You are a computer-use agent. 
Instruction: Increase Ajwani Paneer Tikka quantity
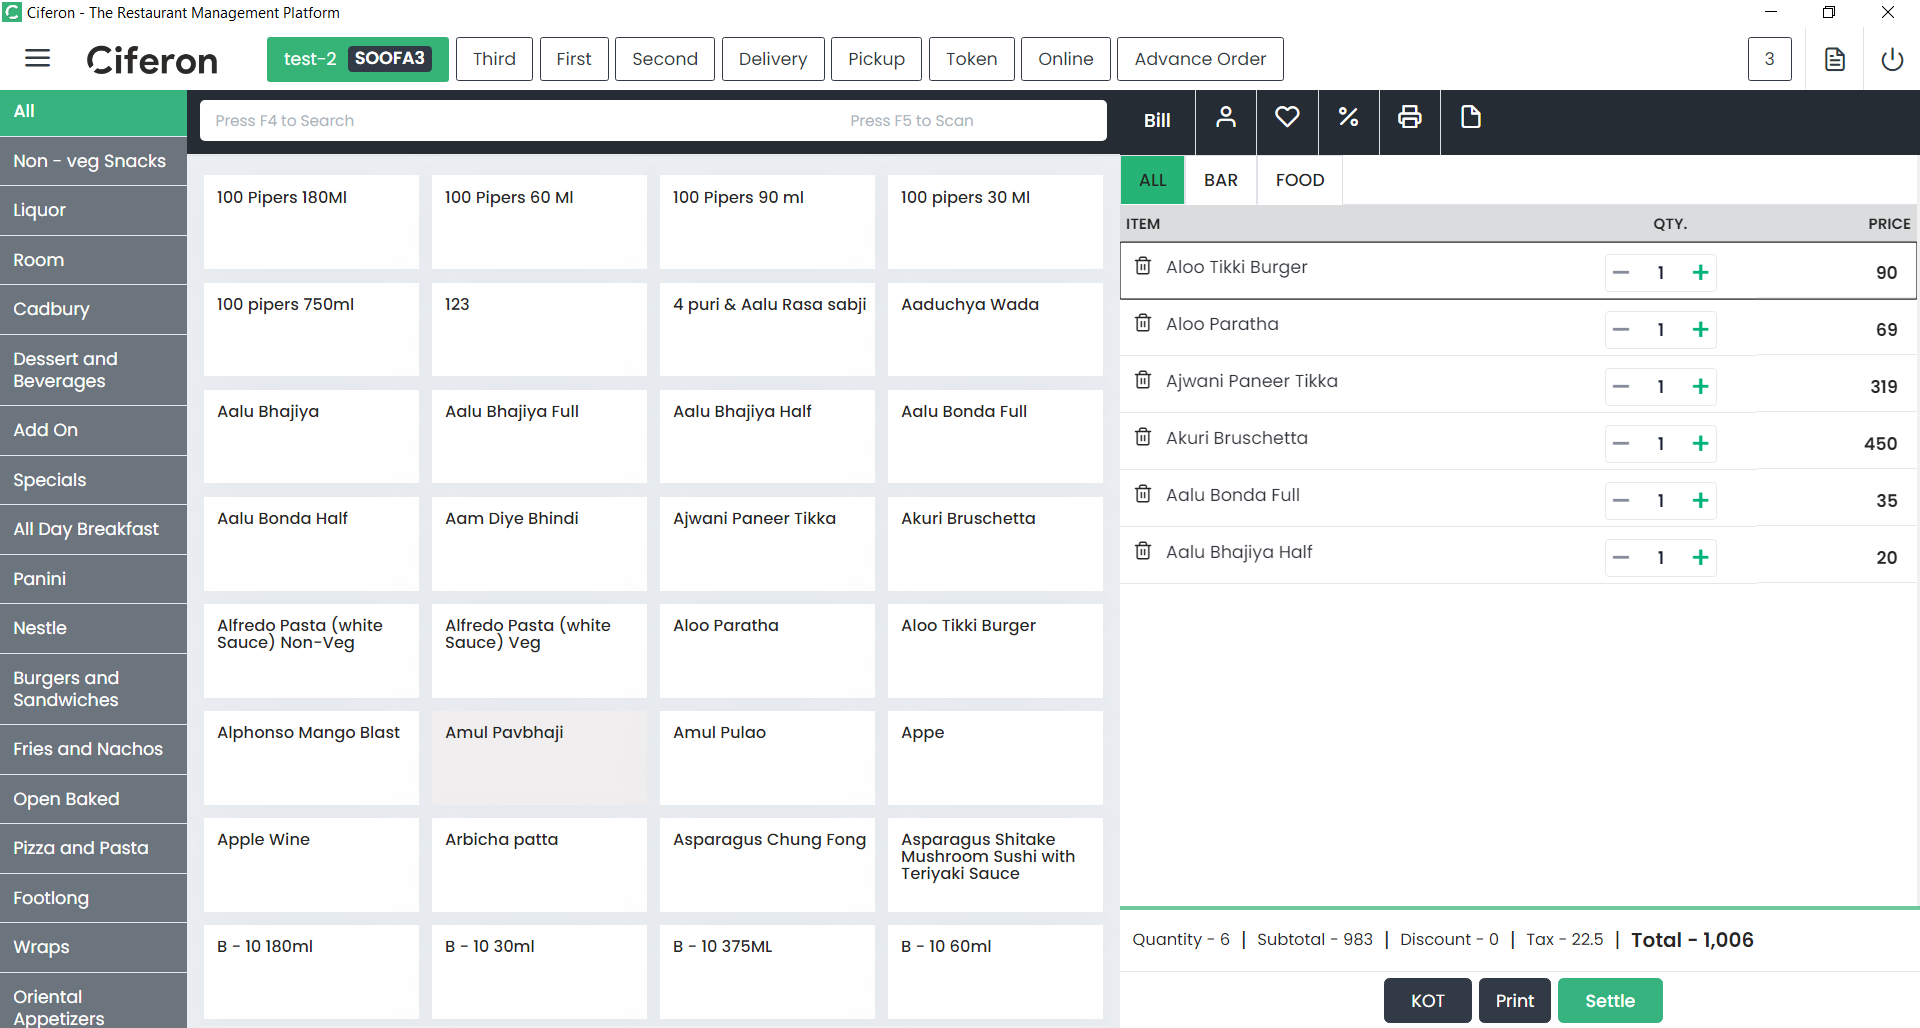(1700, 386)
